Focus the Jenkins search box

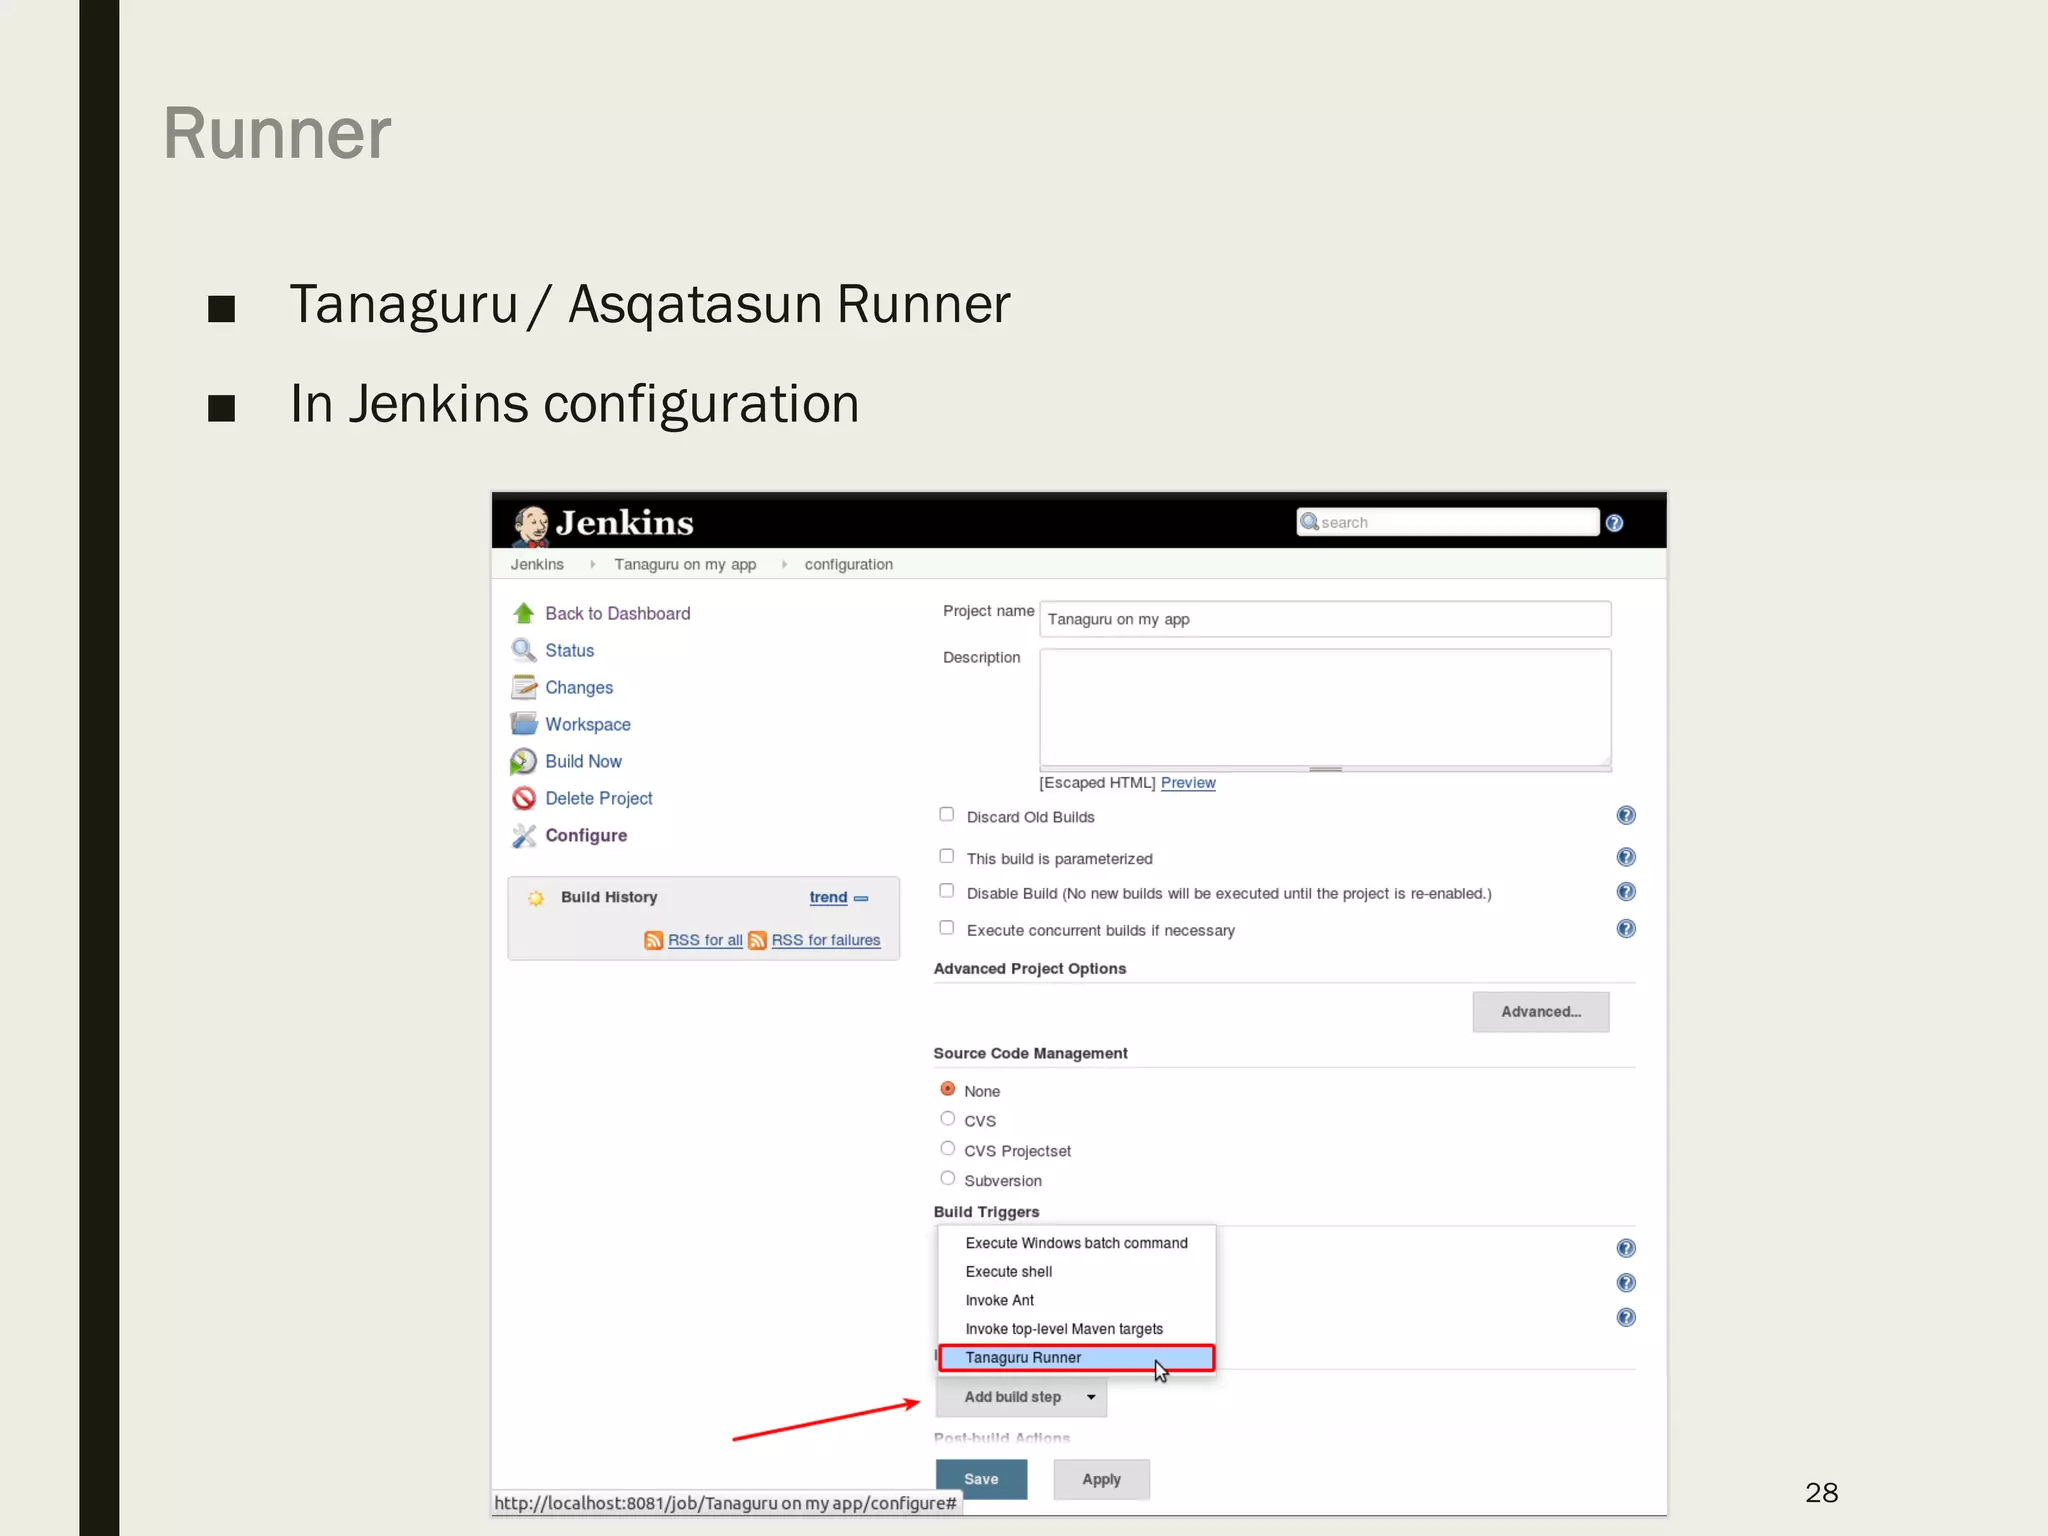[1448, 522]
